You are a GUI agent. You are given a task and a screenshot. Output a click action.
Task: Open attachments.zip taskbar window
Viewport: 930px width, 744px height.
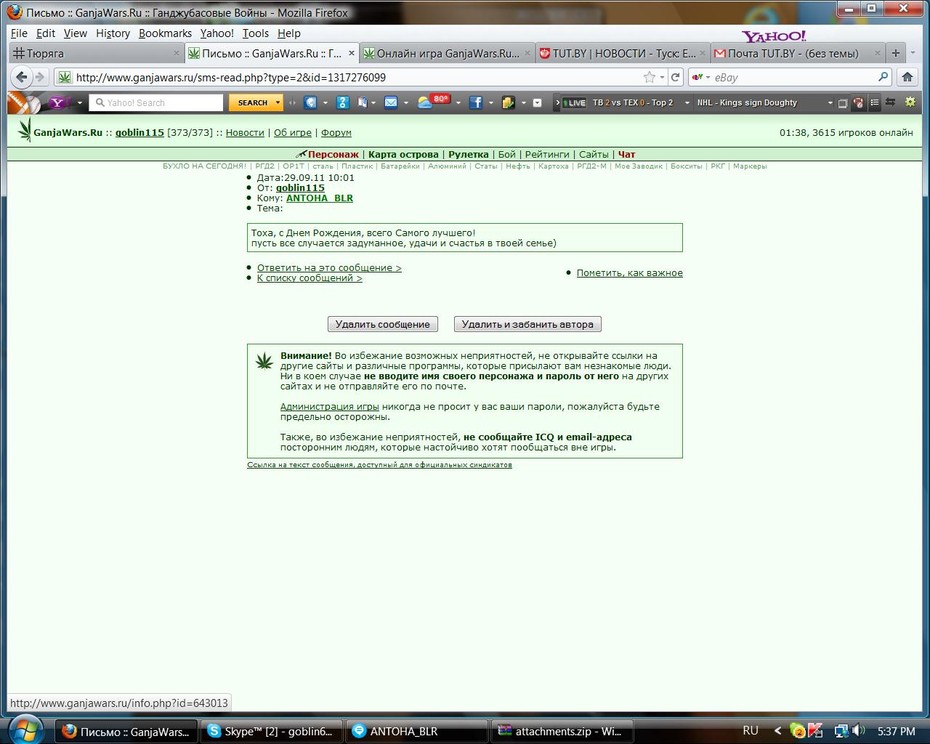(x=561, y=731)
